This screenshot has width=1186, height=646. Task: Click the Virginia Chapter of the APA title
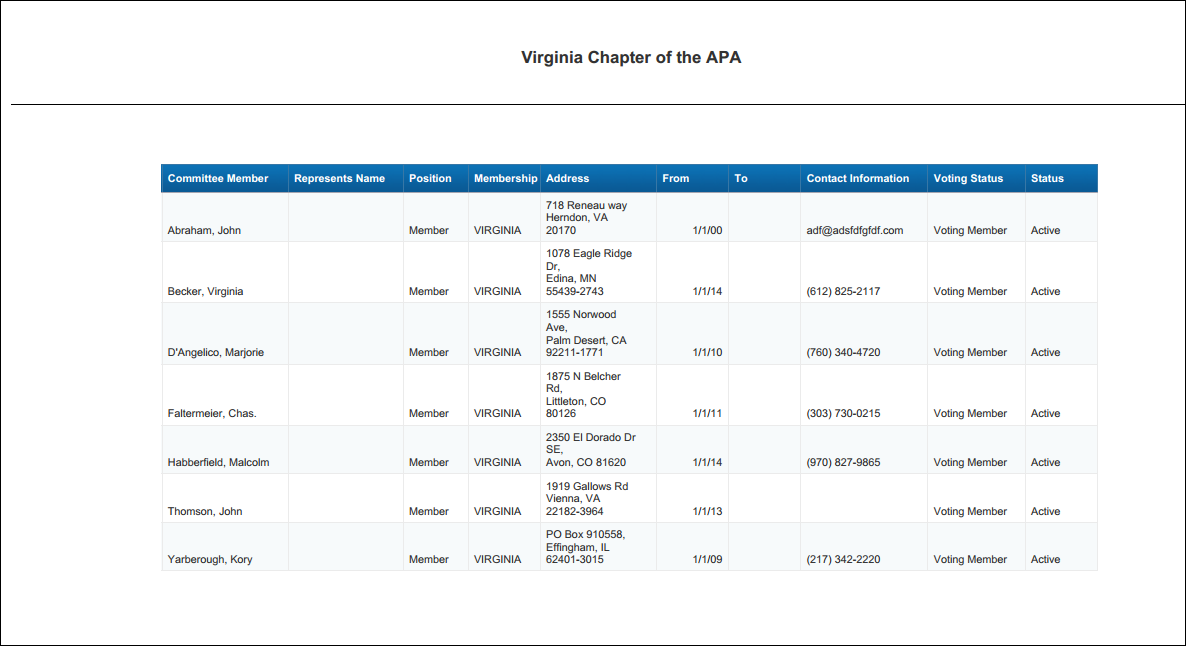631,57
